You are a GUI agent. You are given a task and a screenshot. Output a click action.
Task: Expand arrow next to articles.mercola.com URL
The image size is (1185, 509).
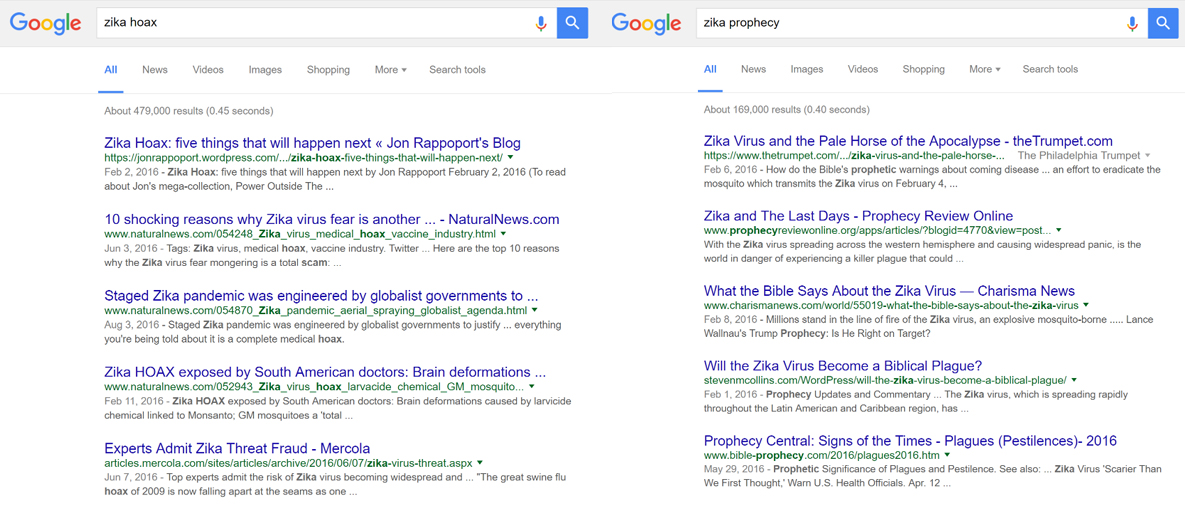pos(480,463)
